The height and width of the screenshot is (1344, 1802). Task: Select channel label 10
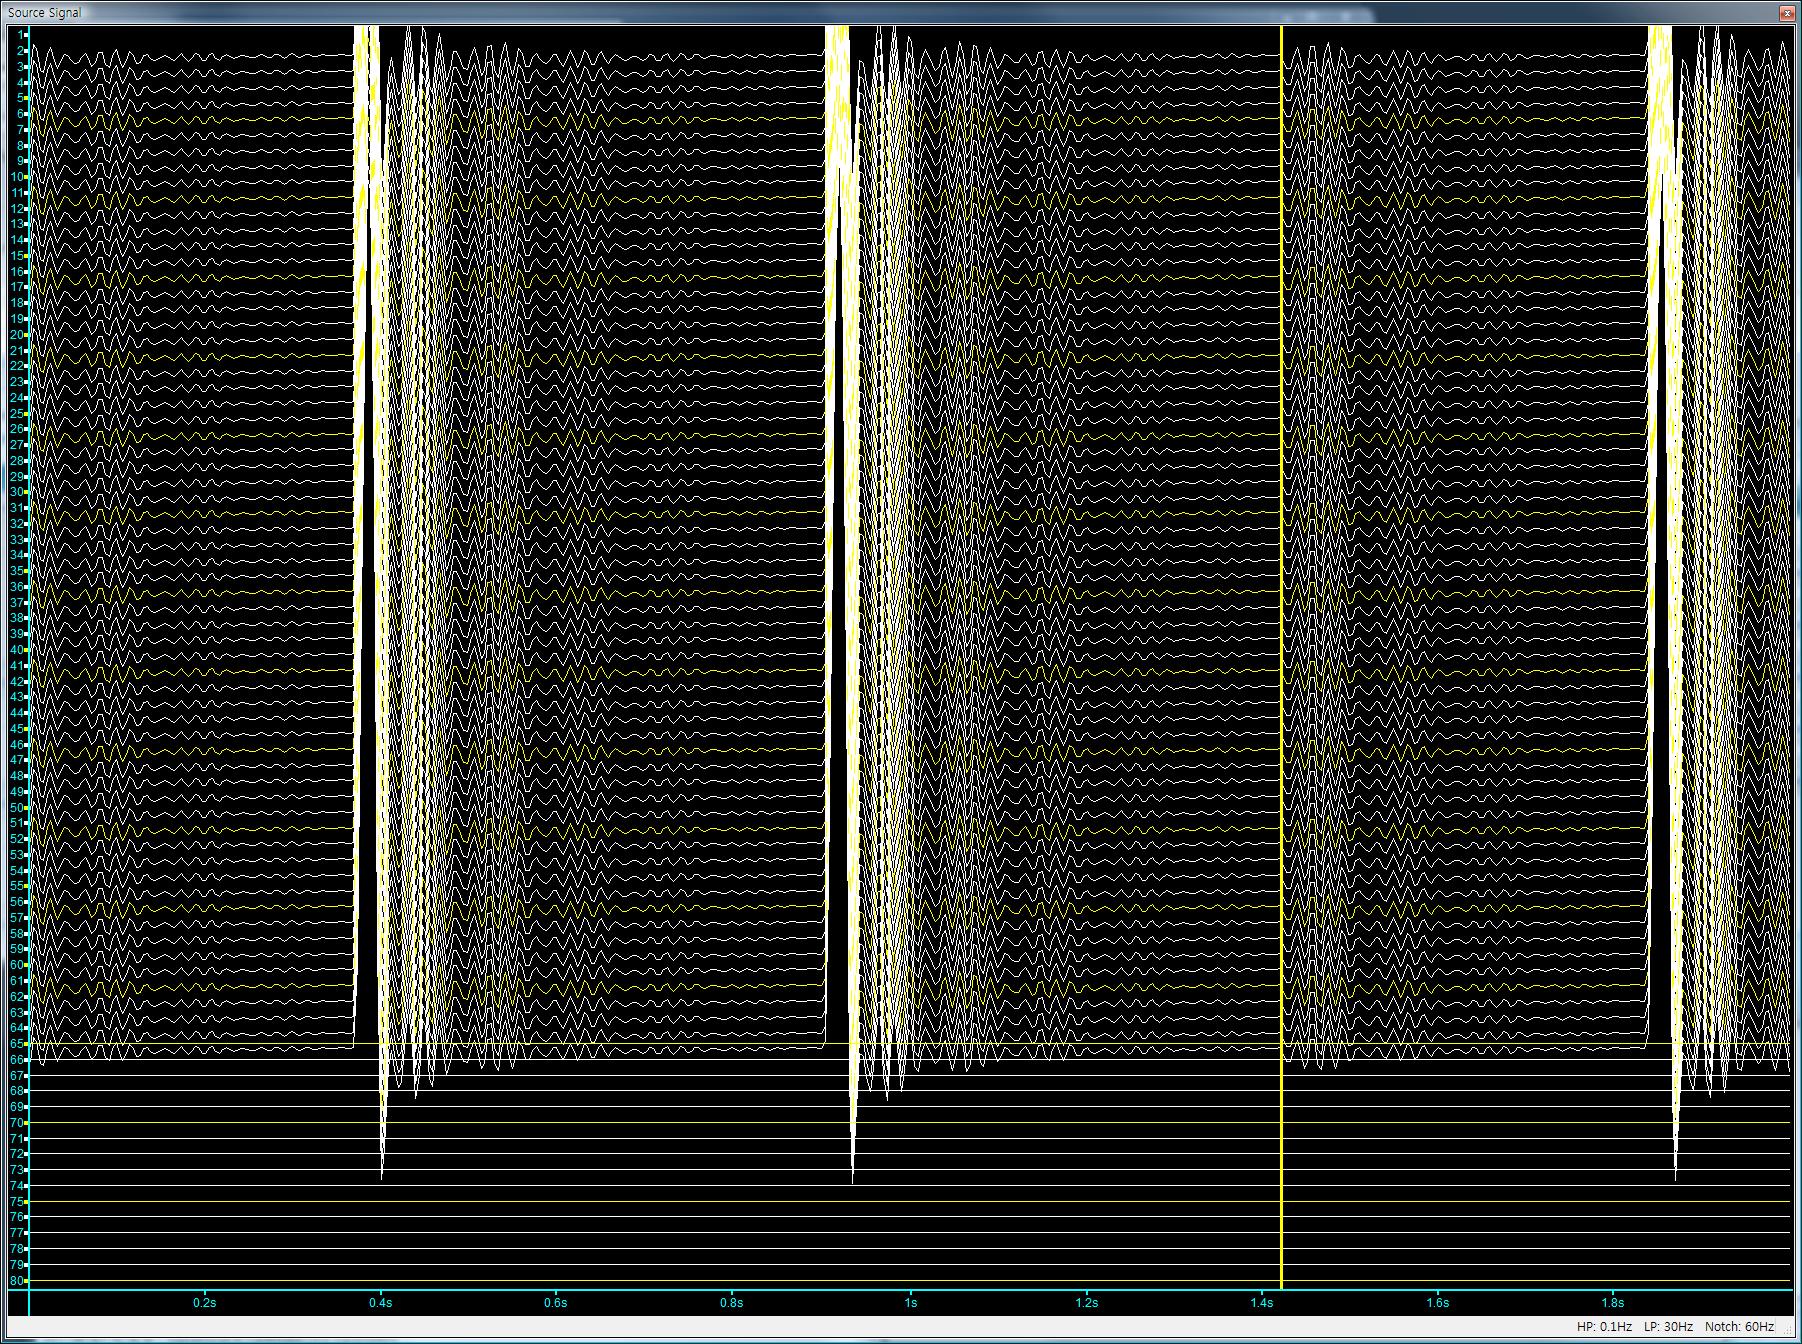tap(17, 177)
